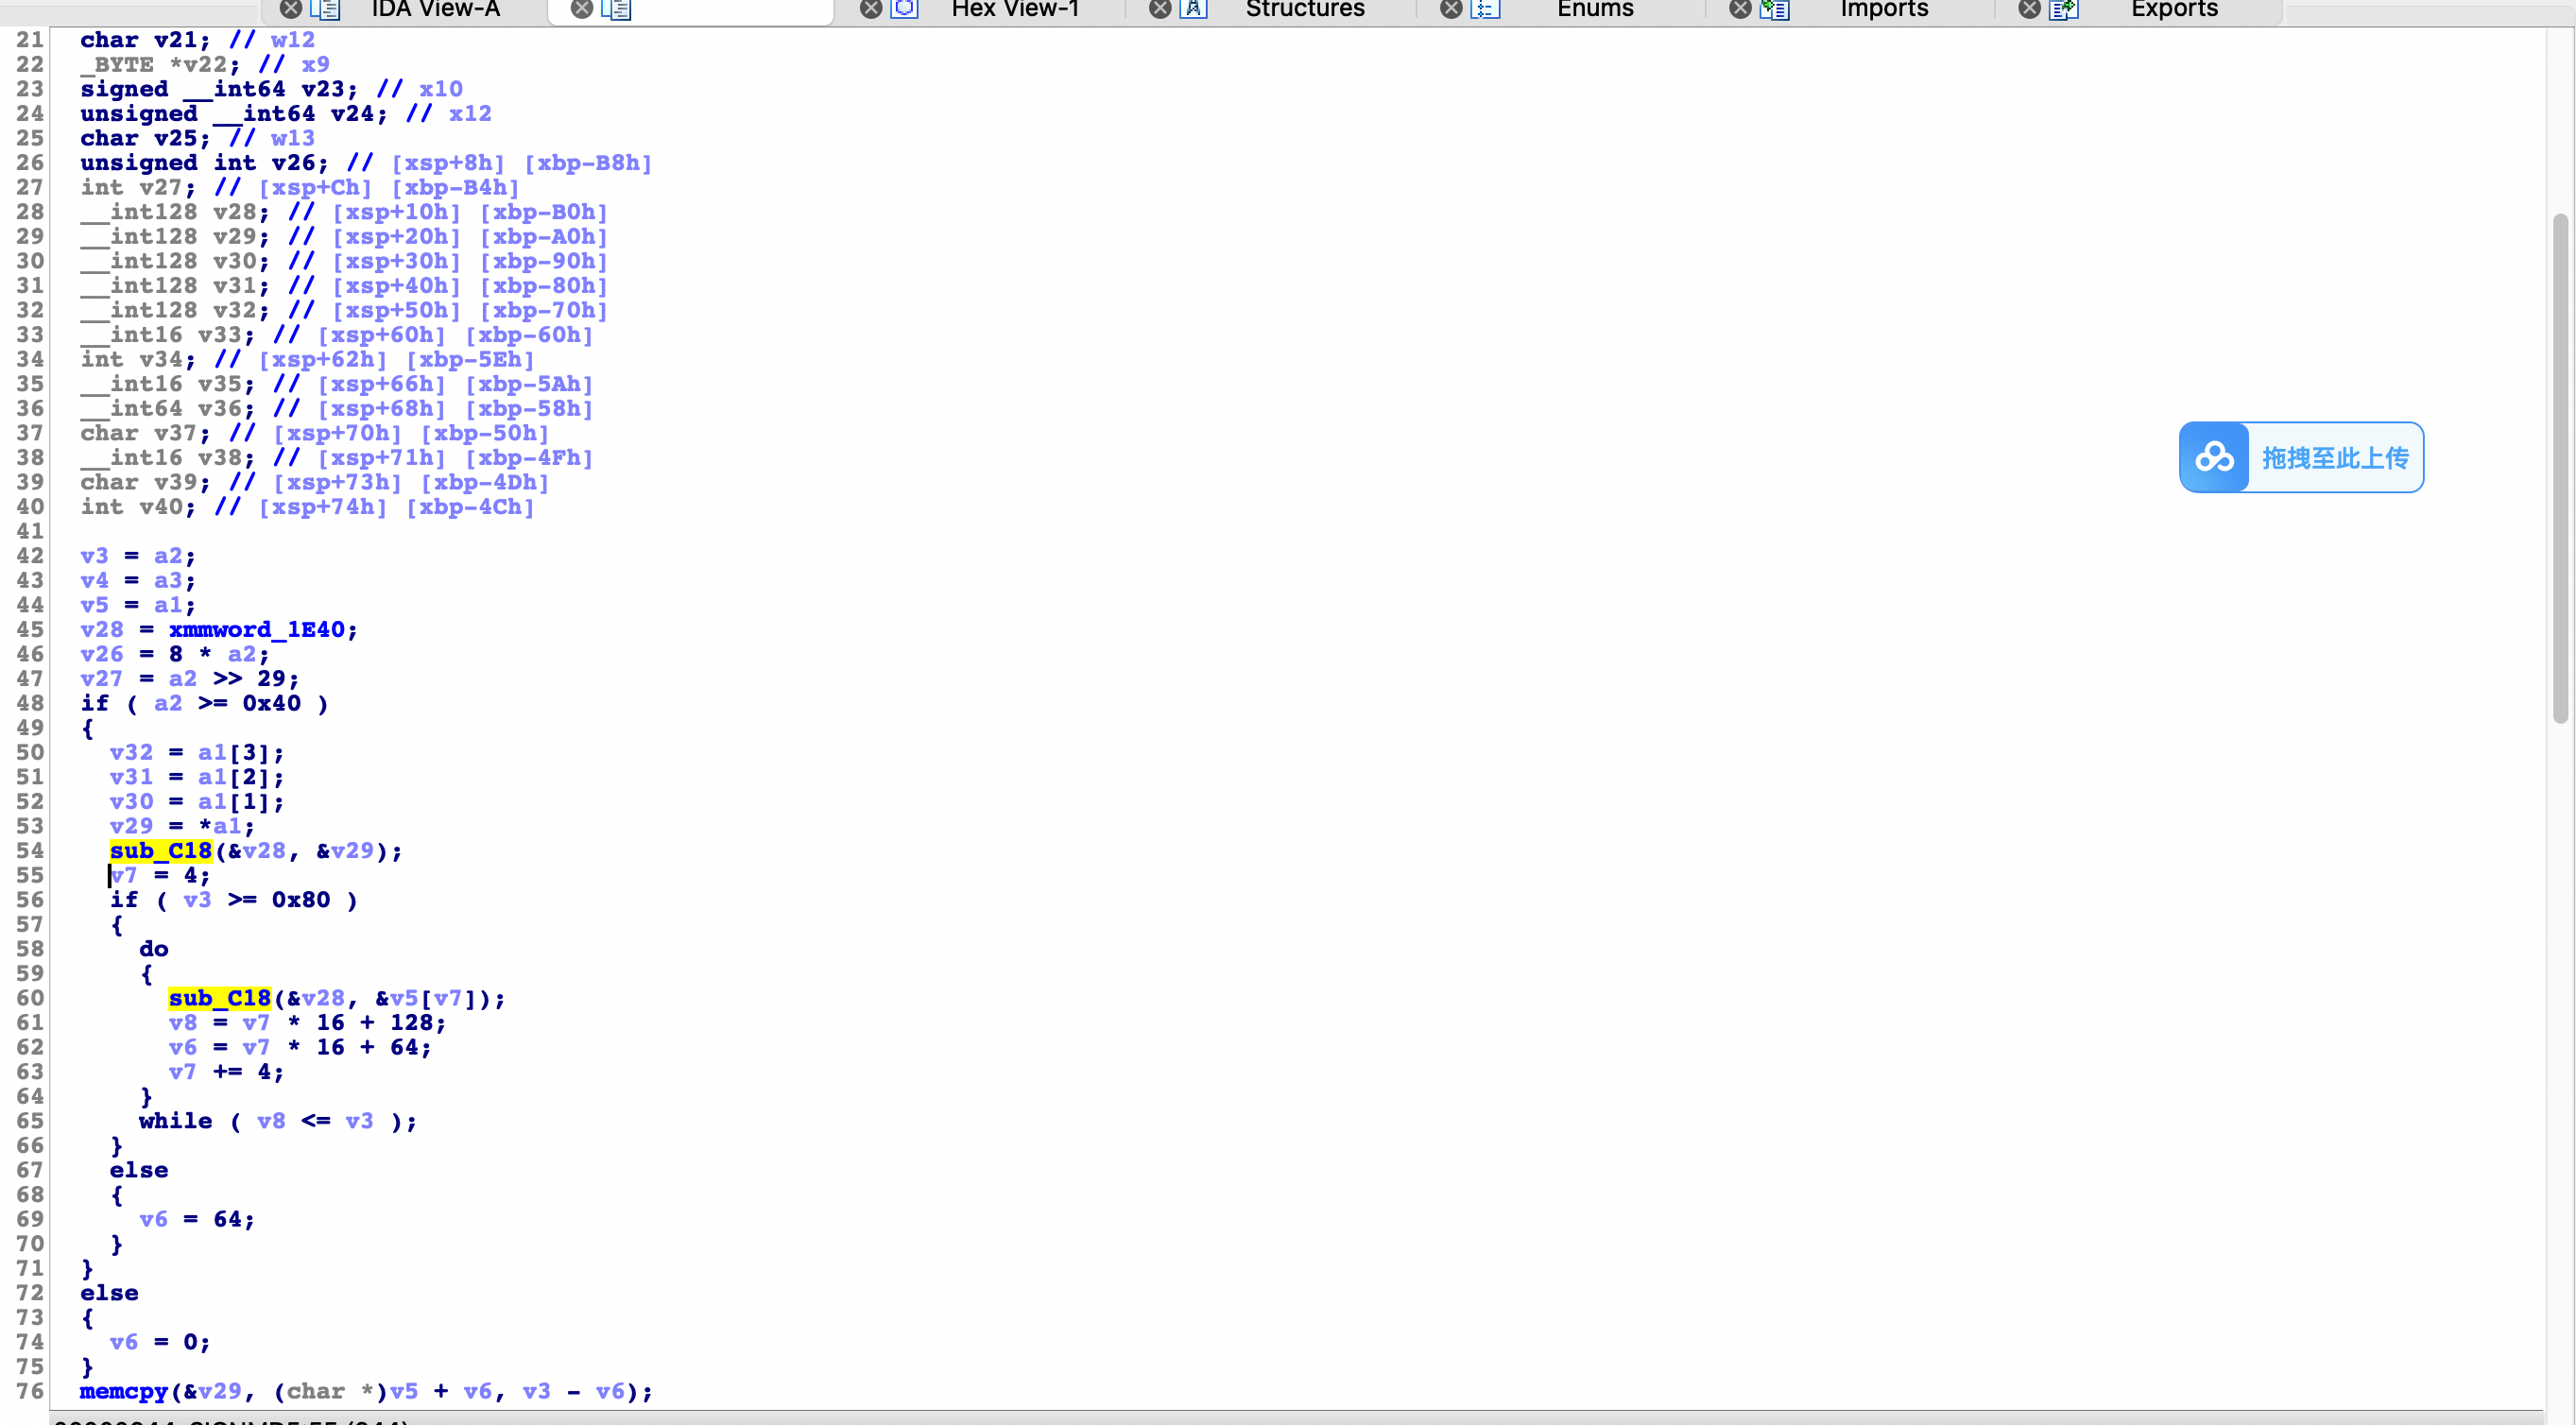This screenshot has height=1425, width=2576.
Task: Click 'v29' in 'v29 = *a1'
Action: 131,826
